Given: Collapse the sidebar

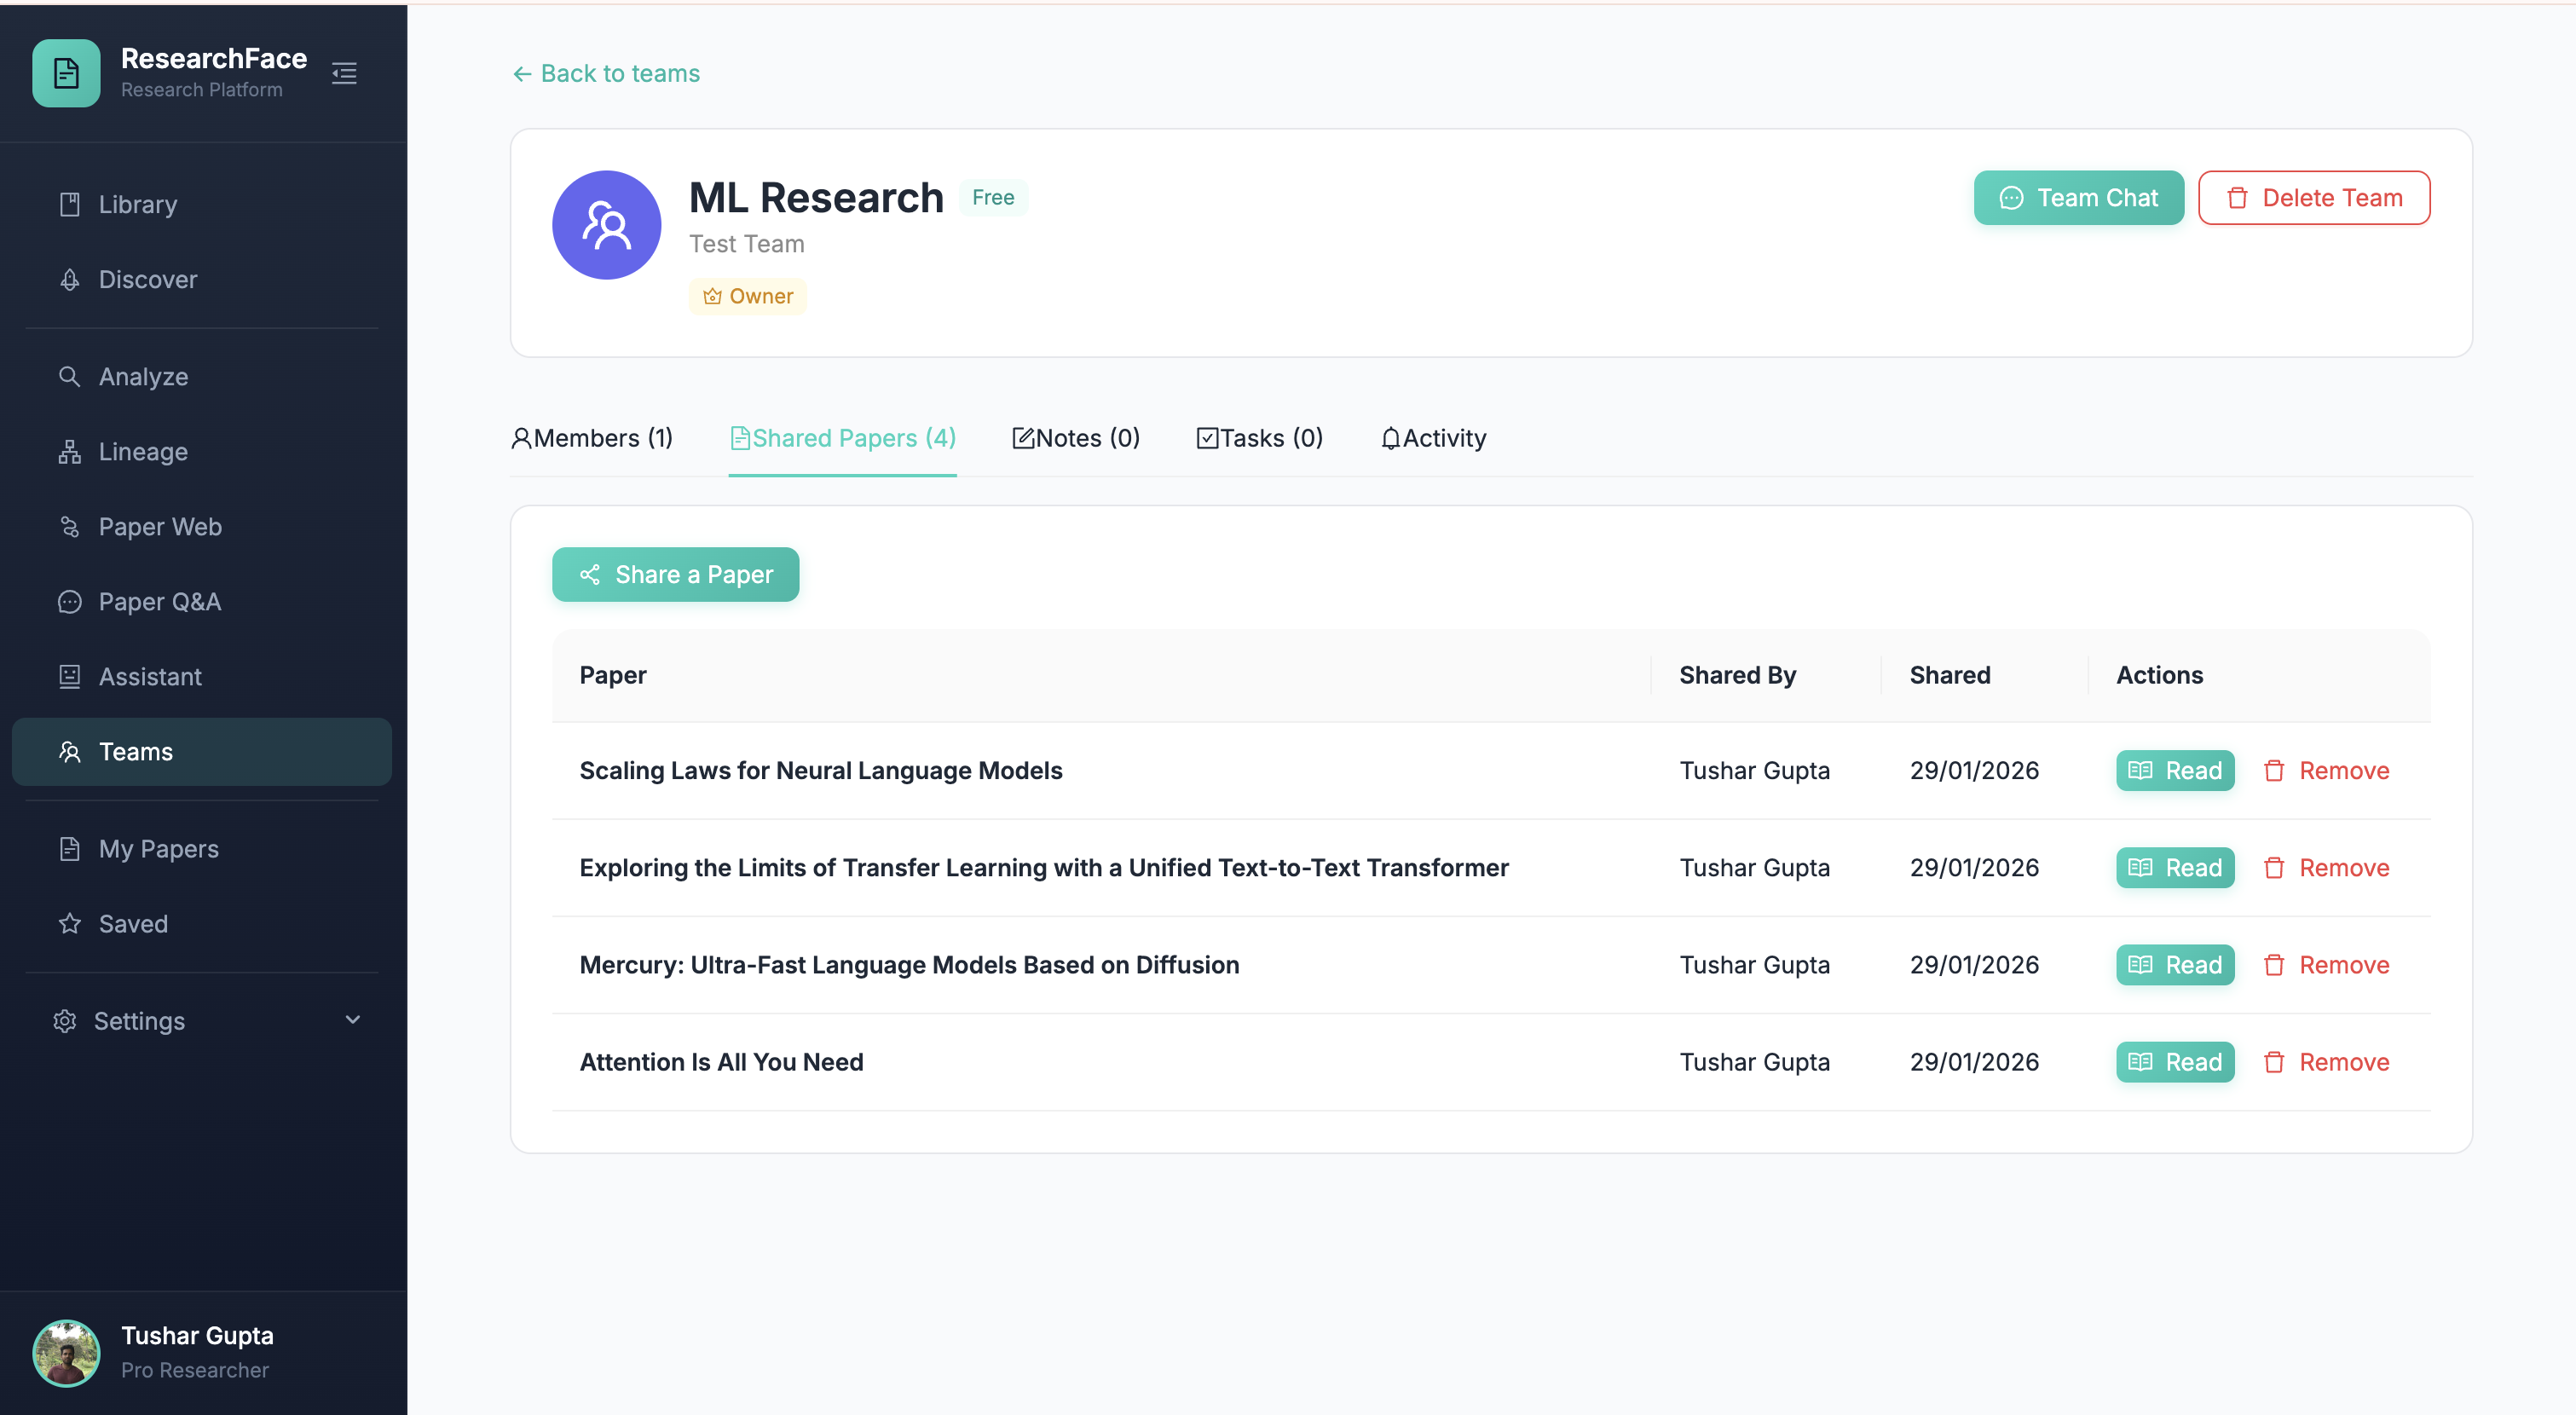Looking at the screenshot, I should [x=344, y=73].
